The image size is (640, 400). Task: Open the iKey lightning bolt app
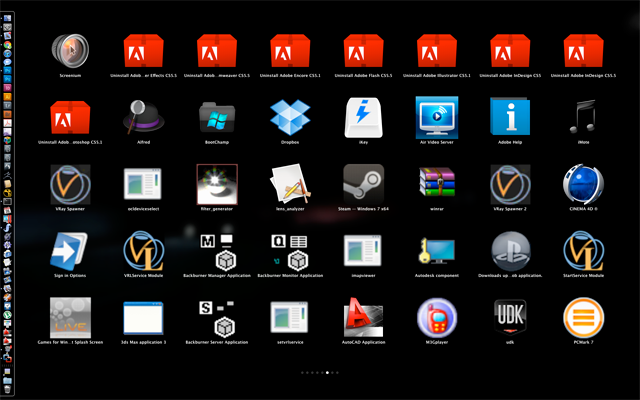click(x=363, y=118)
